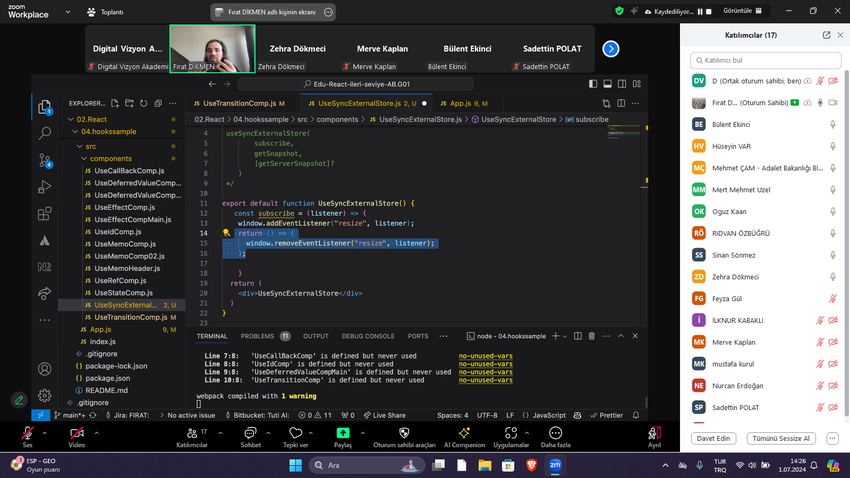Click the New Folder icon in Explorer header
Screen dimensions: 850x478
[x=129, y=103]
